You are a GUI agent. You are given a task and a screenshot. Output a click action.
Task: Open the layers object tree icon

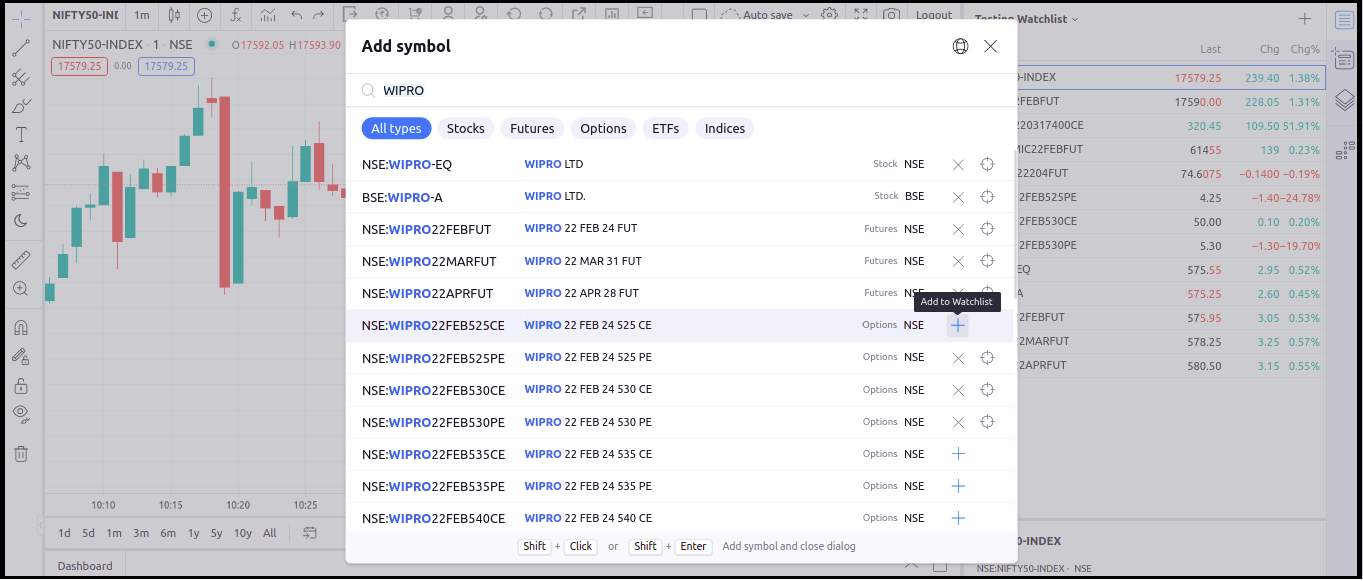[1344, 100]
